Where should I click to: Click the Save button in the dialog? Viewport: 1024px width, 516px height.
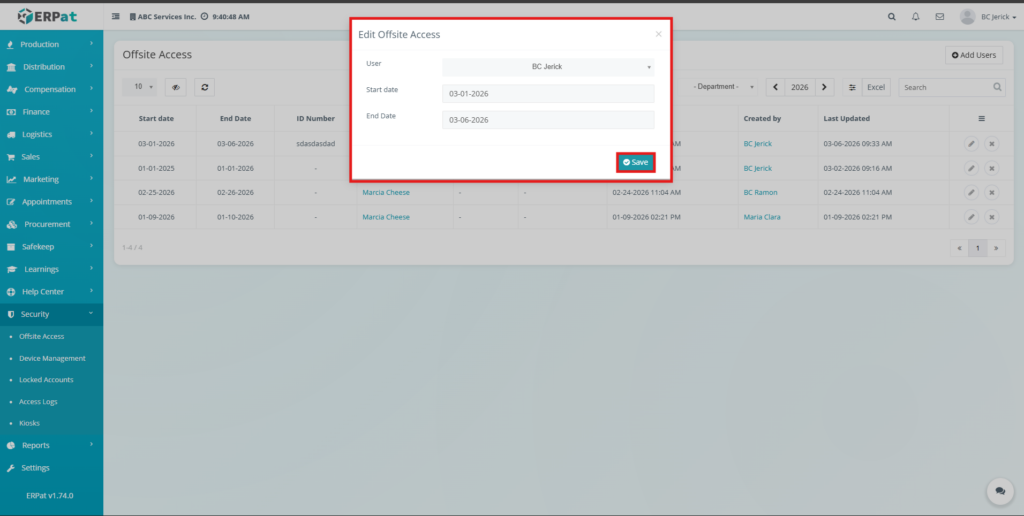[635, 162]
